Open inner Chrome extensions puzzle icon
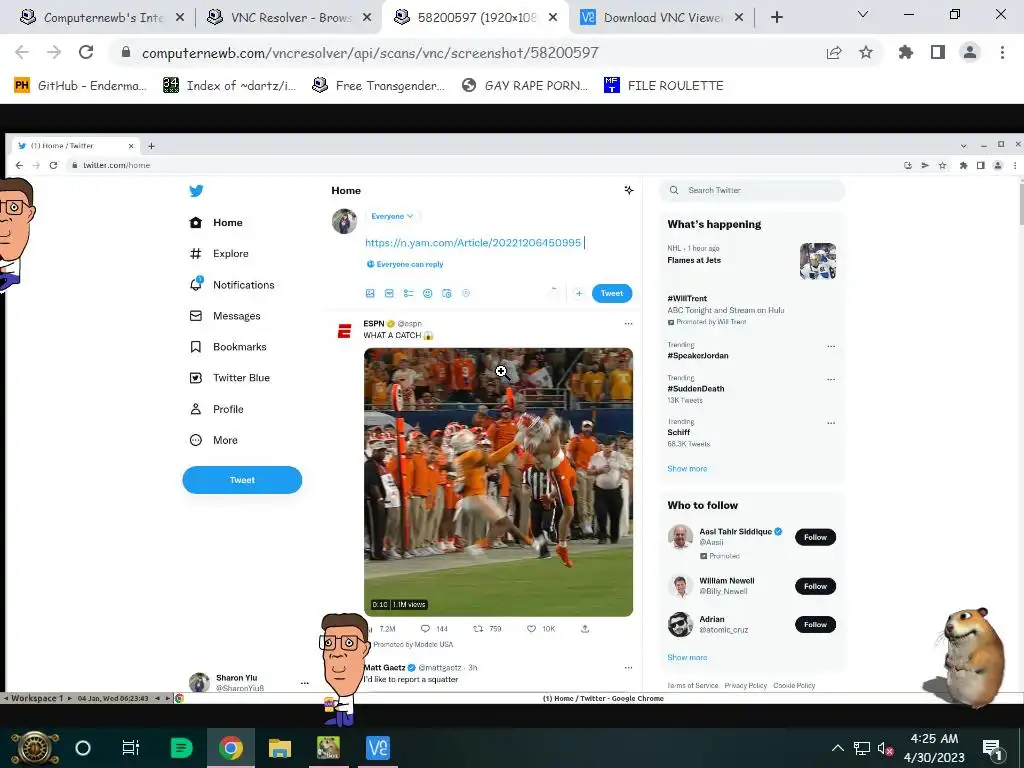Screen dimensions: 1024x768 (963, 165)
